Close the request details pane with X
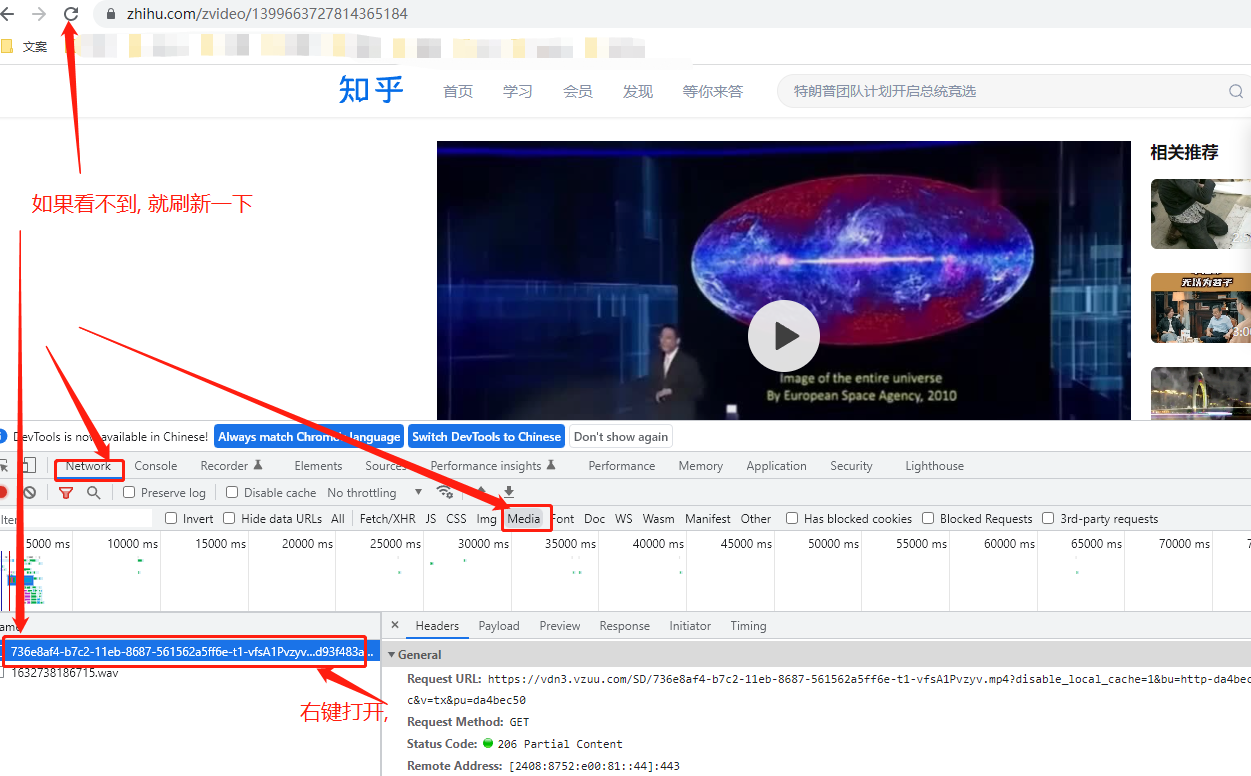The image size is (1251, 776). coord(394,625)
